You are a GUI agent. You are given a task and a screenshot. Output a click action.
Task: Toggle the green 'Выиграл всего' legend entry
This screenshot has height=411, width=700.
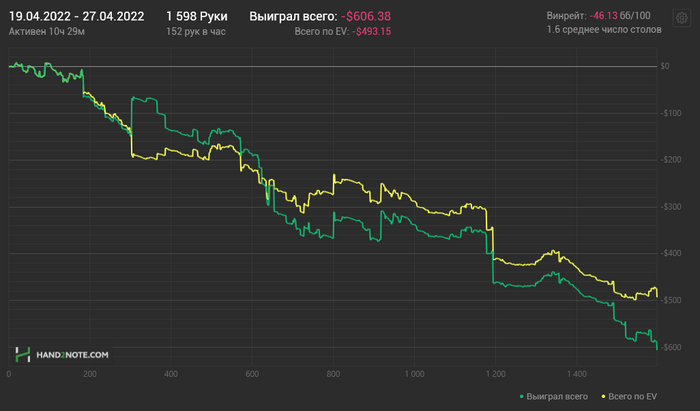(x=554, y=396)
